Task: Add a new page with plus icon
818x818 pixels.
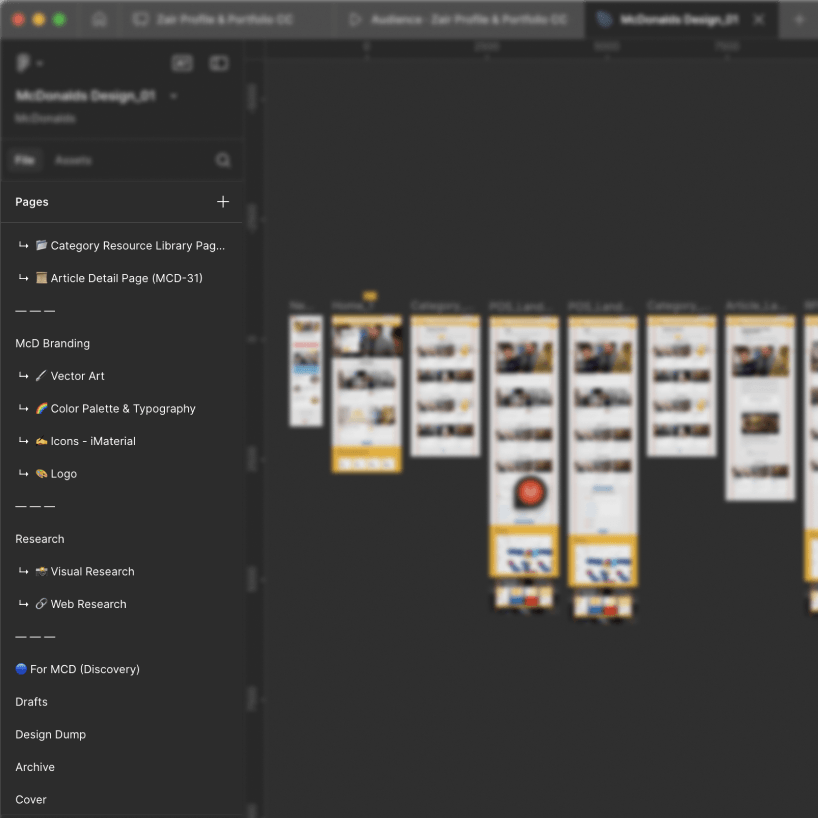Action: pyautogui.click(x=223, y=202)
